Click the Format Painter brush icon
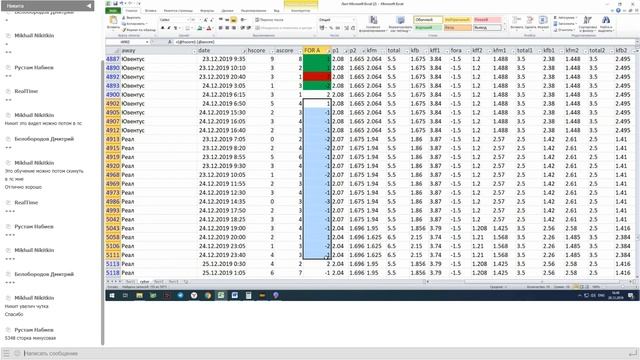Image resolution: width=640 pixels, height=360 pixels. pos(124,30)
